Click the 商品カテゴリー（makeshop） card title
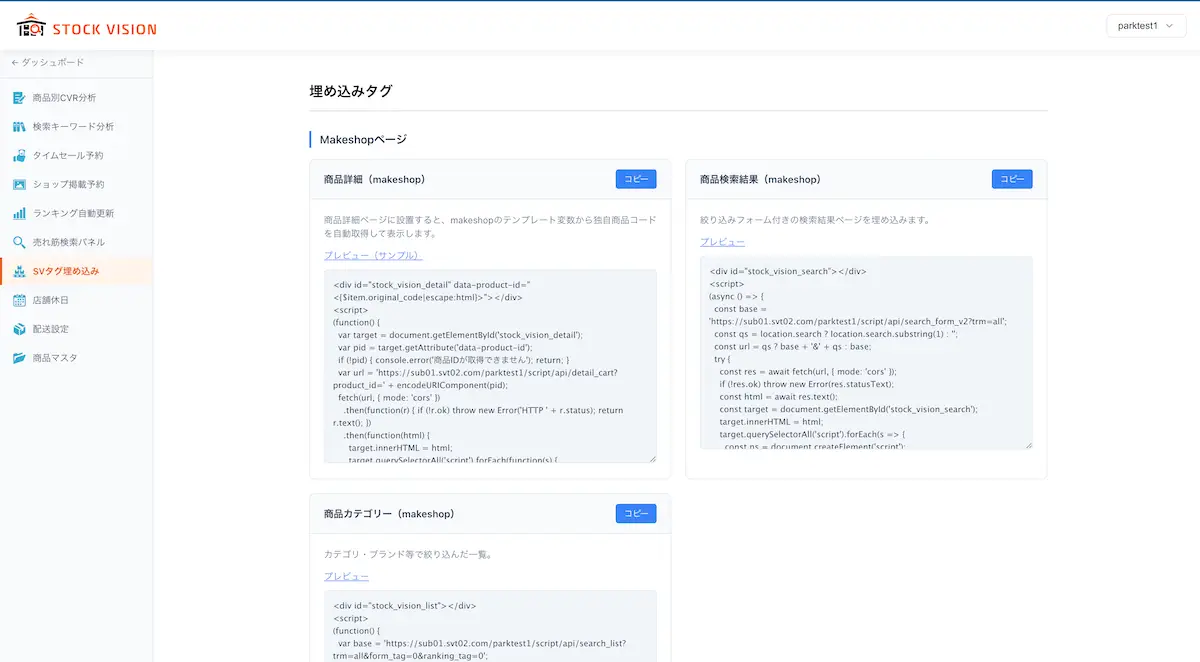The image size is (1200, 662). 389,514
